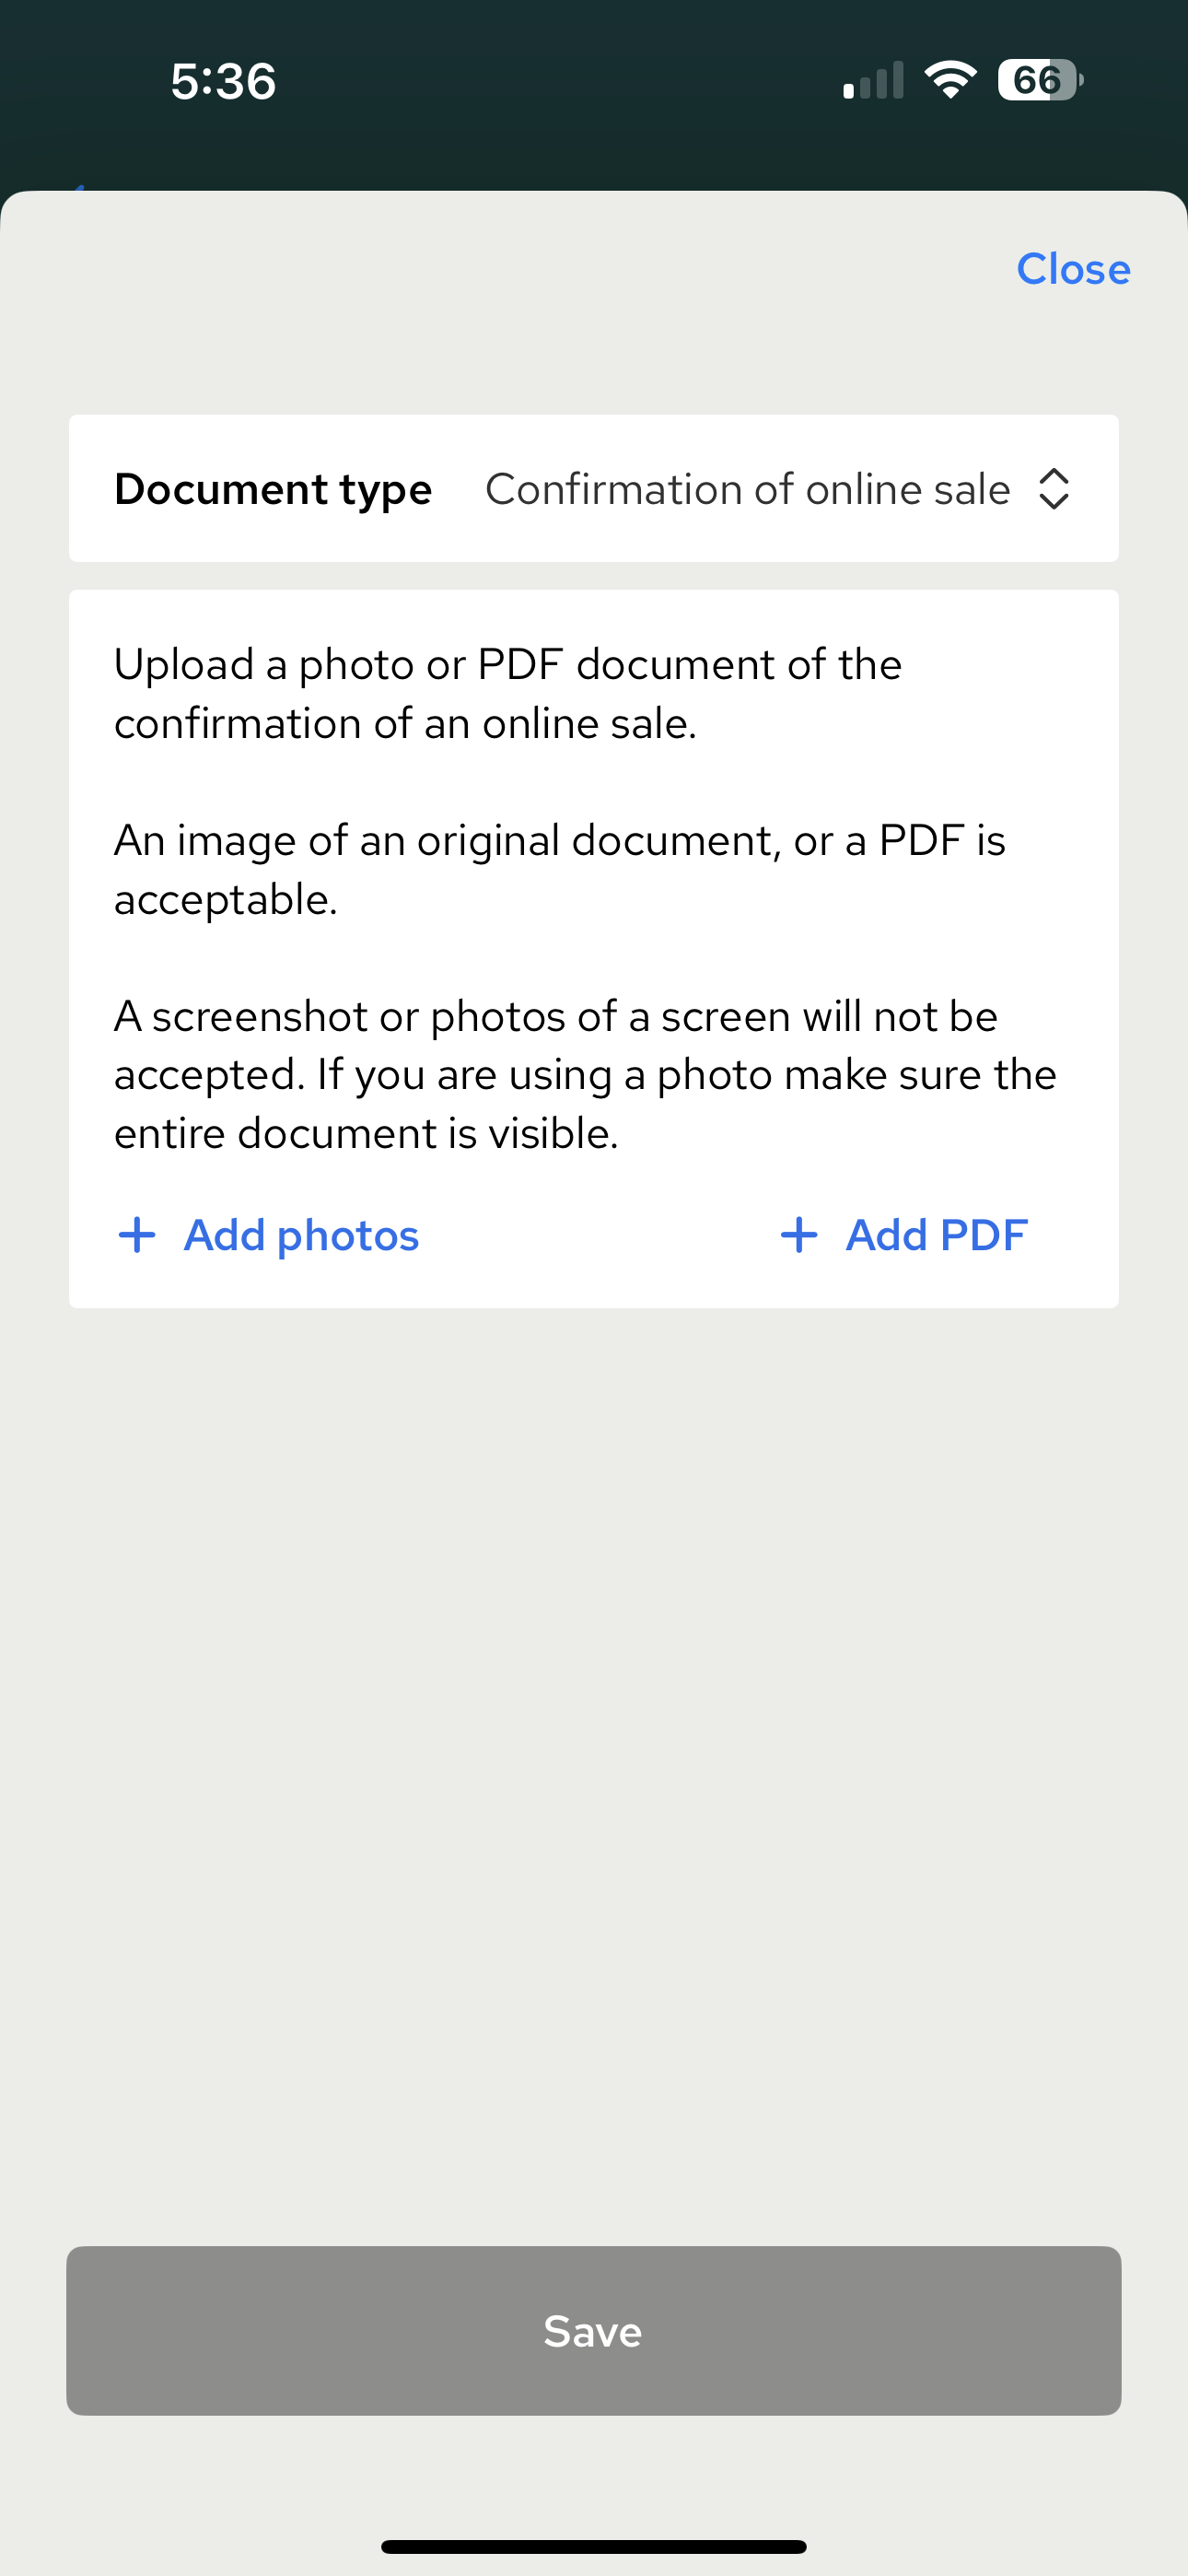
Task: Tap the 5:36 clock in status bar
Action: point(223,81)
